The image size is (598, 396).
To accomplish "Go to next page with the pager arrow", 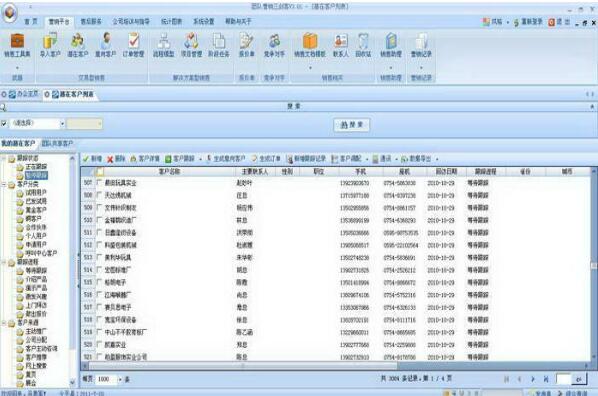I will [x=532, y=379].
